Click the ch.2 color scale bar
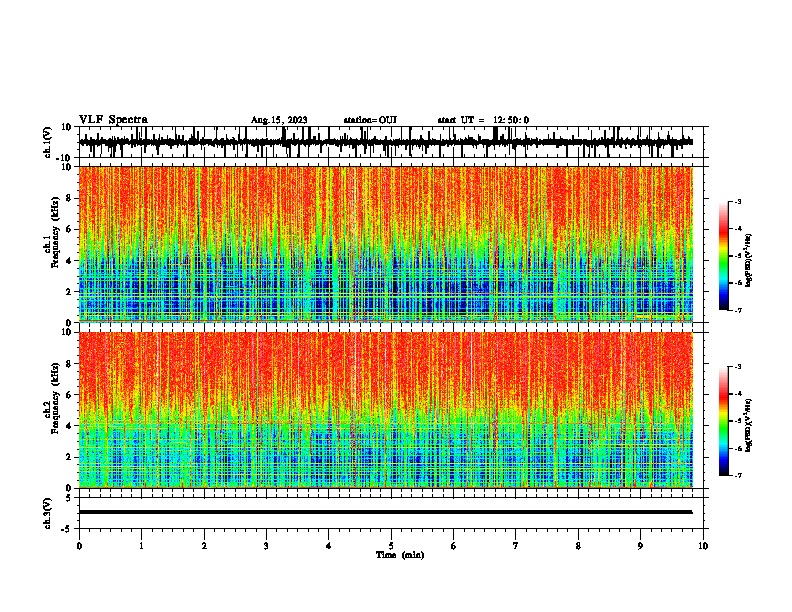The image size is (792, 612). tap(724, 421)
